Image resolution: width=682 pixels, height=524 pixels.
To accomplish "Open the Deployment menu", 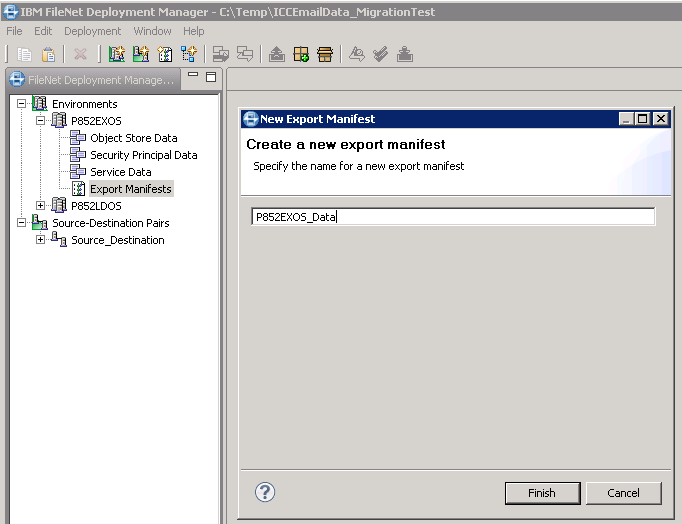I will [93, 31].
